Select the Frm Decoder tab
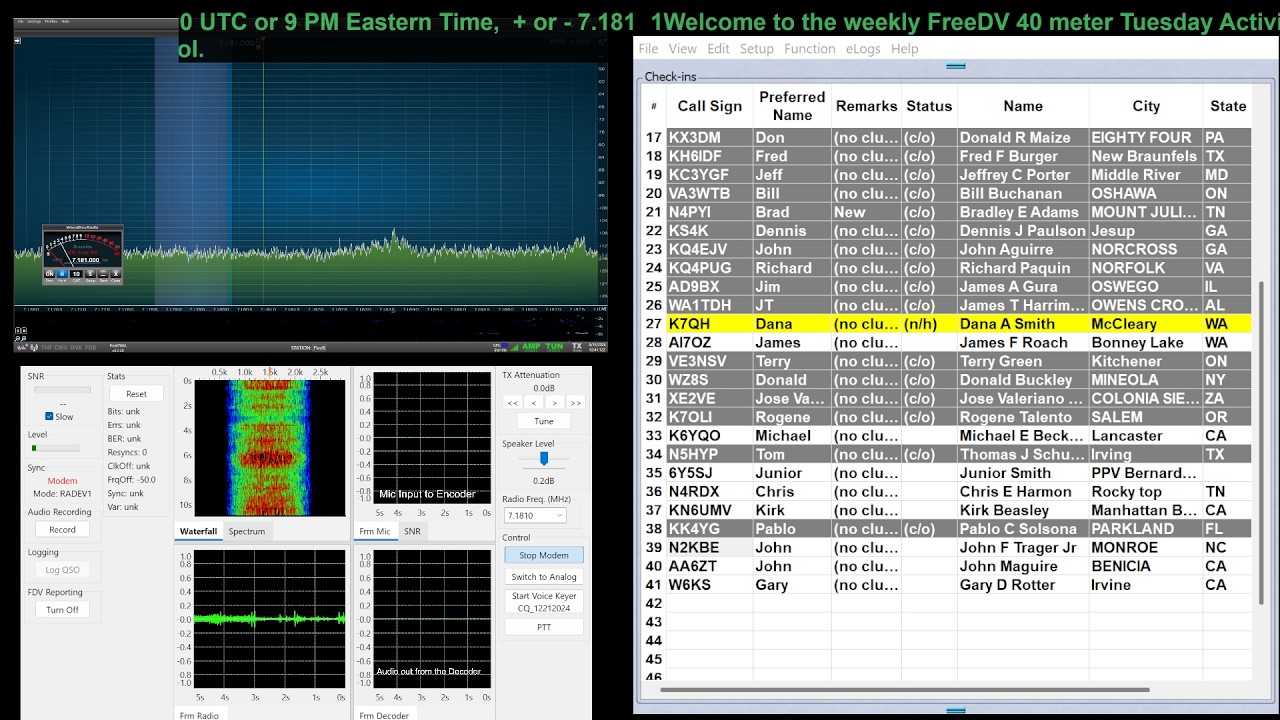 coord(384,714)
